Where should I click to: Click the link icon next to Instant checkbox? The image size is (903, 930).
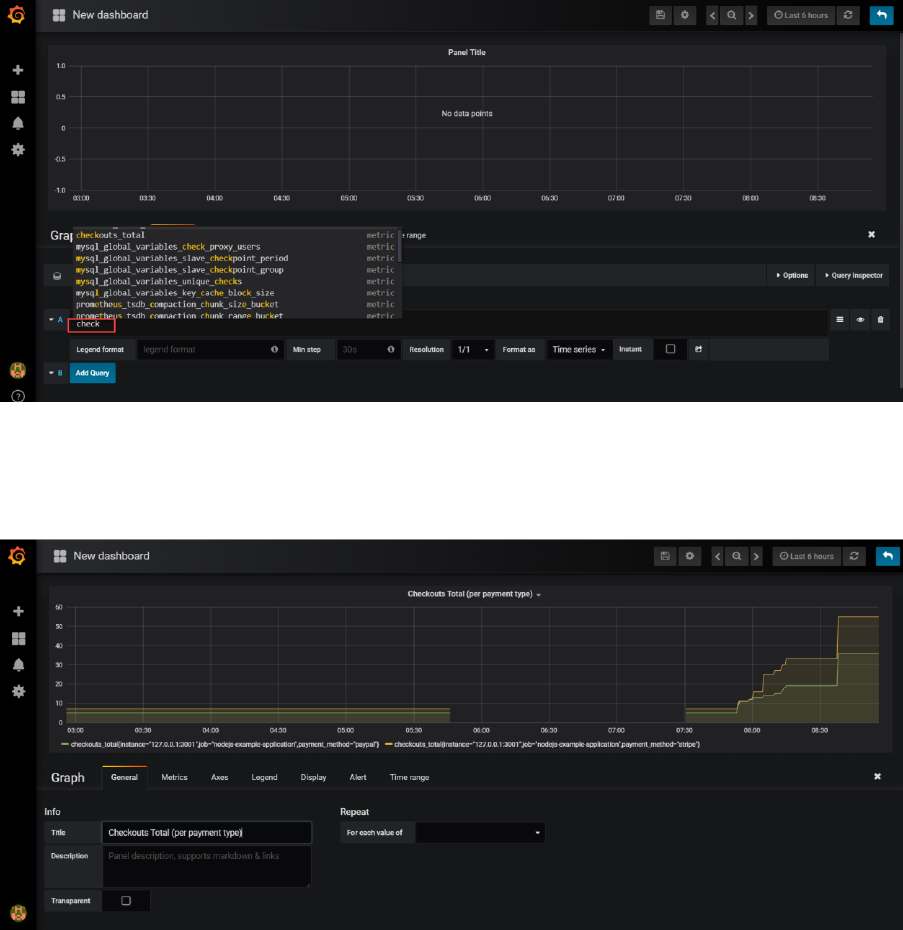(x=698, y=349)
